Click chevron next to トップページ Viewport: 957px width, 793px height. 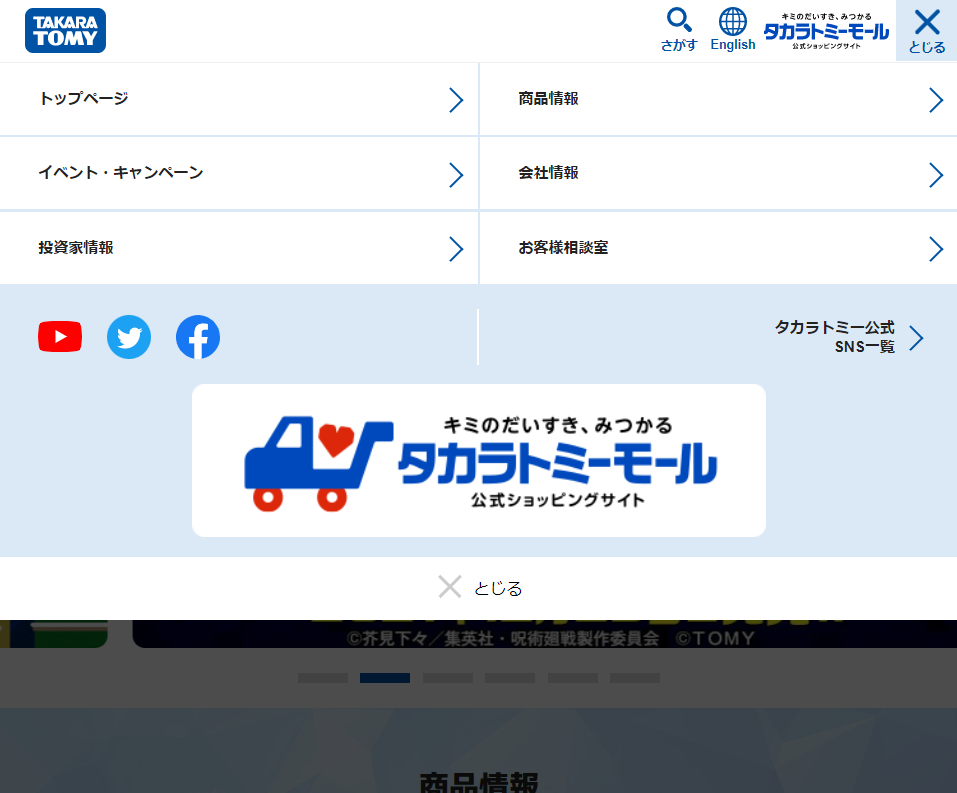(x=456, y=100)
